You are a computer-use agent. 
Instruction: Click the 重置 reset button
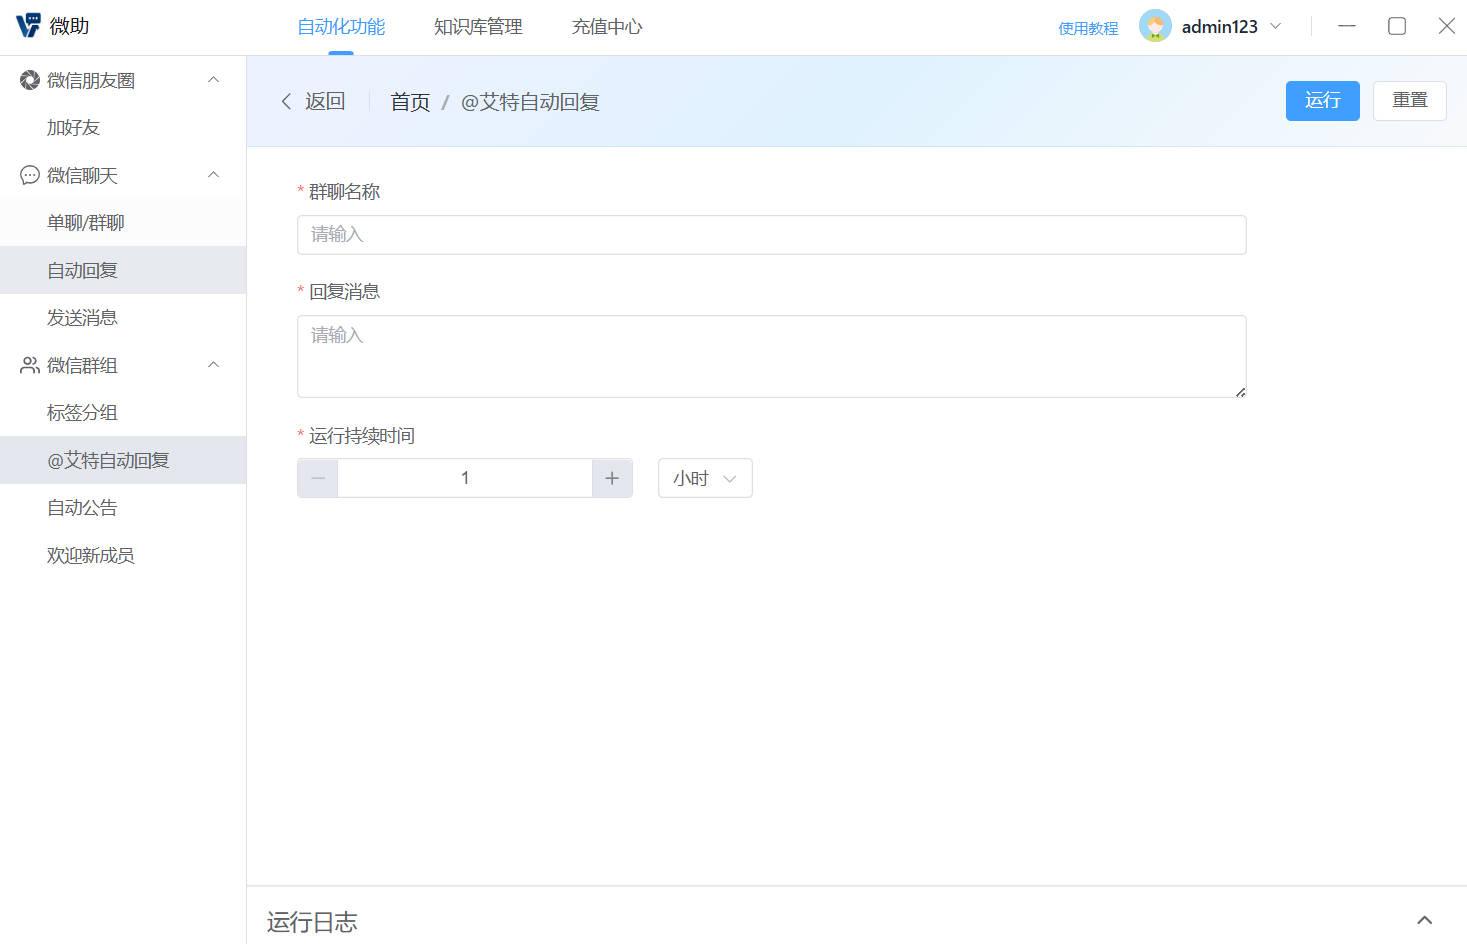pyautogui.click(x=1409, y=100)
